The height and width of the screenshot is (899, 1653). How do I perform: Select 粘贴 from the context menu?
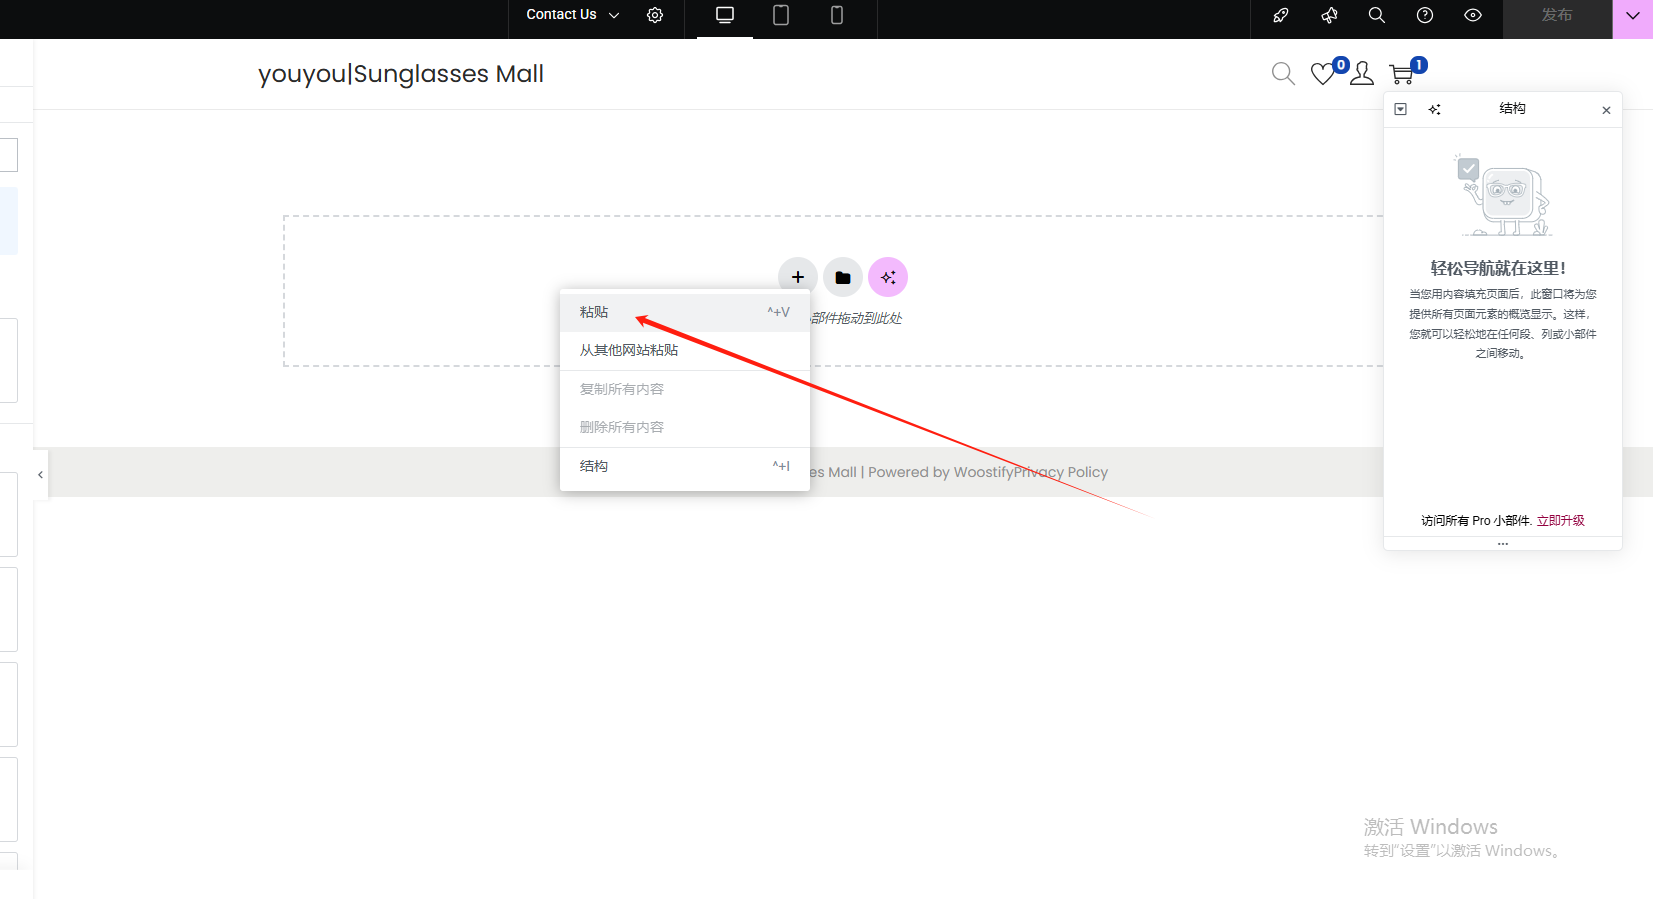pos(594,312)
